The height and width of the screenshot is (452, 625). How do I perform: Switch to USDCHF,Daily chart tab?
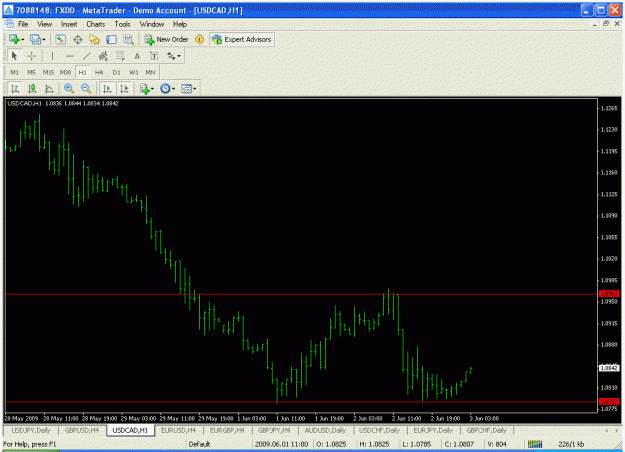click(379, 430)
